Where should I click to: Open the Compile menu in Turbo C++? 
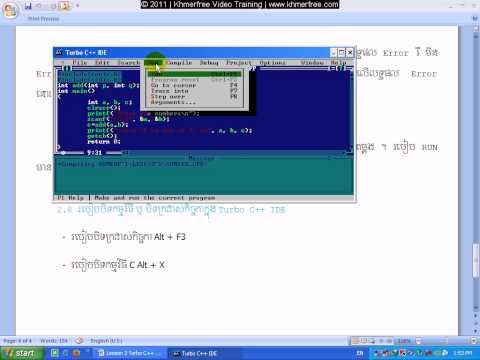[x=179, y=63]
